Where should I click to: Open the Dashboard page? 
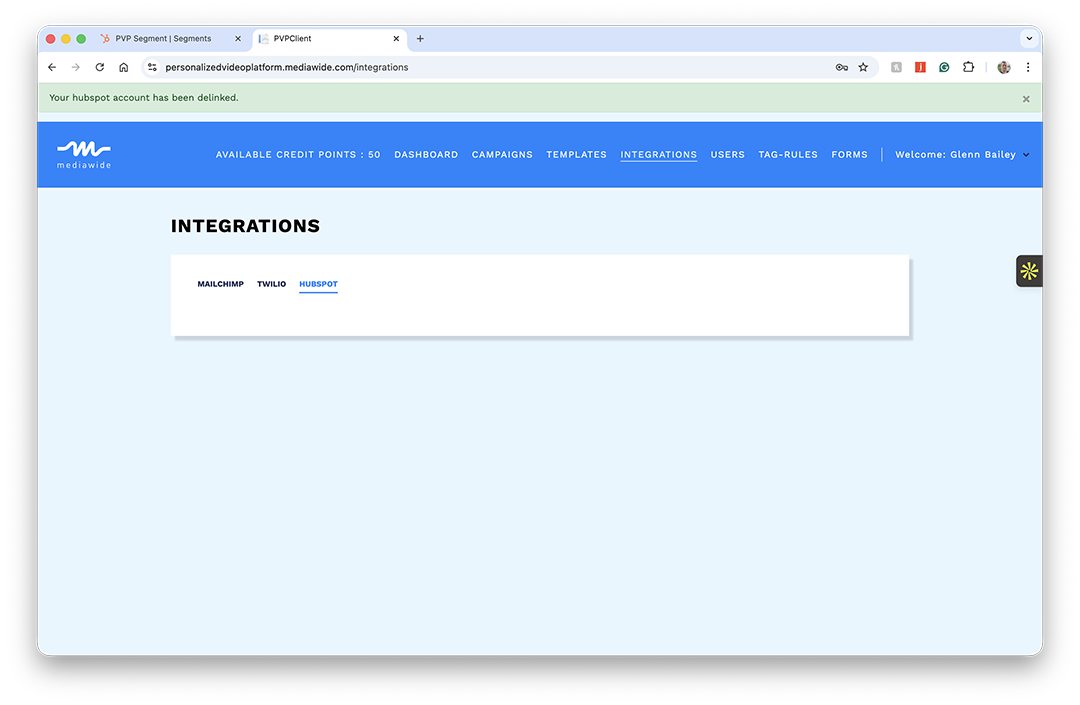[426, 155]
